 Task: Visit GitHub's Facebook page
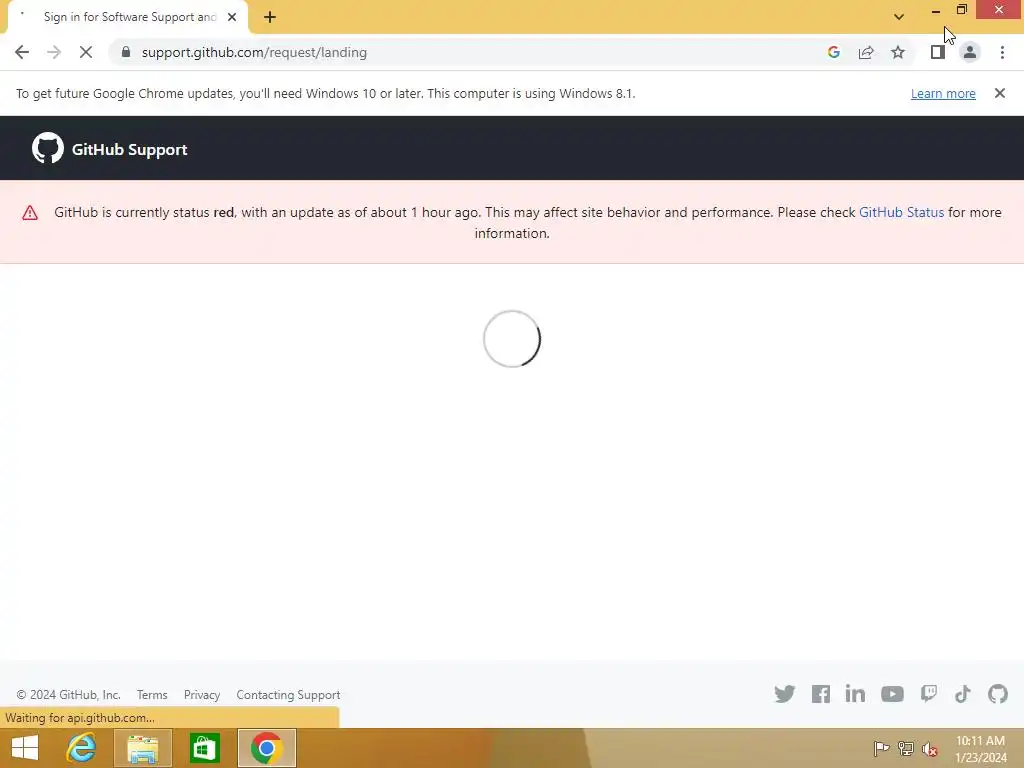[821, 694]
